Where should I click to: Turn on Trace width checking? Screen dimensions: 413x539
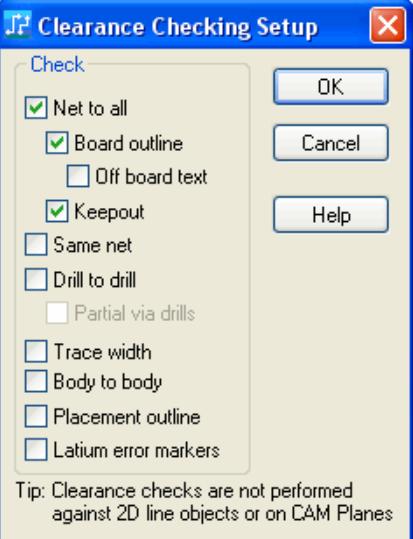36,351
